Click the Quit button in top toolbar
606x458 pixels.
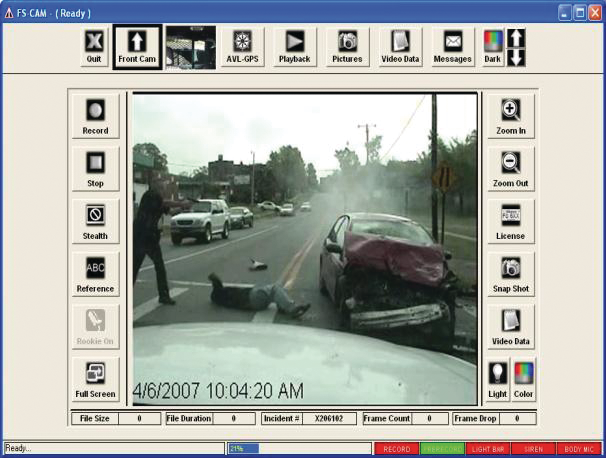pos(94,46)
